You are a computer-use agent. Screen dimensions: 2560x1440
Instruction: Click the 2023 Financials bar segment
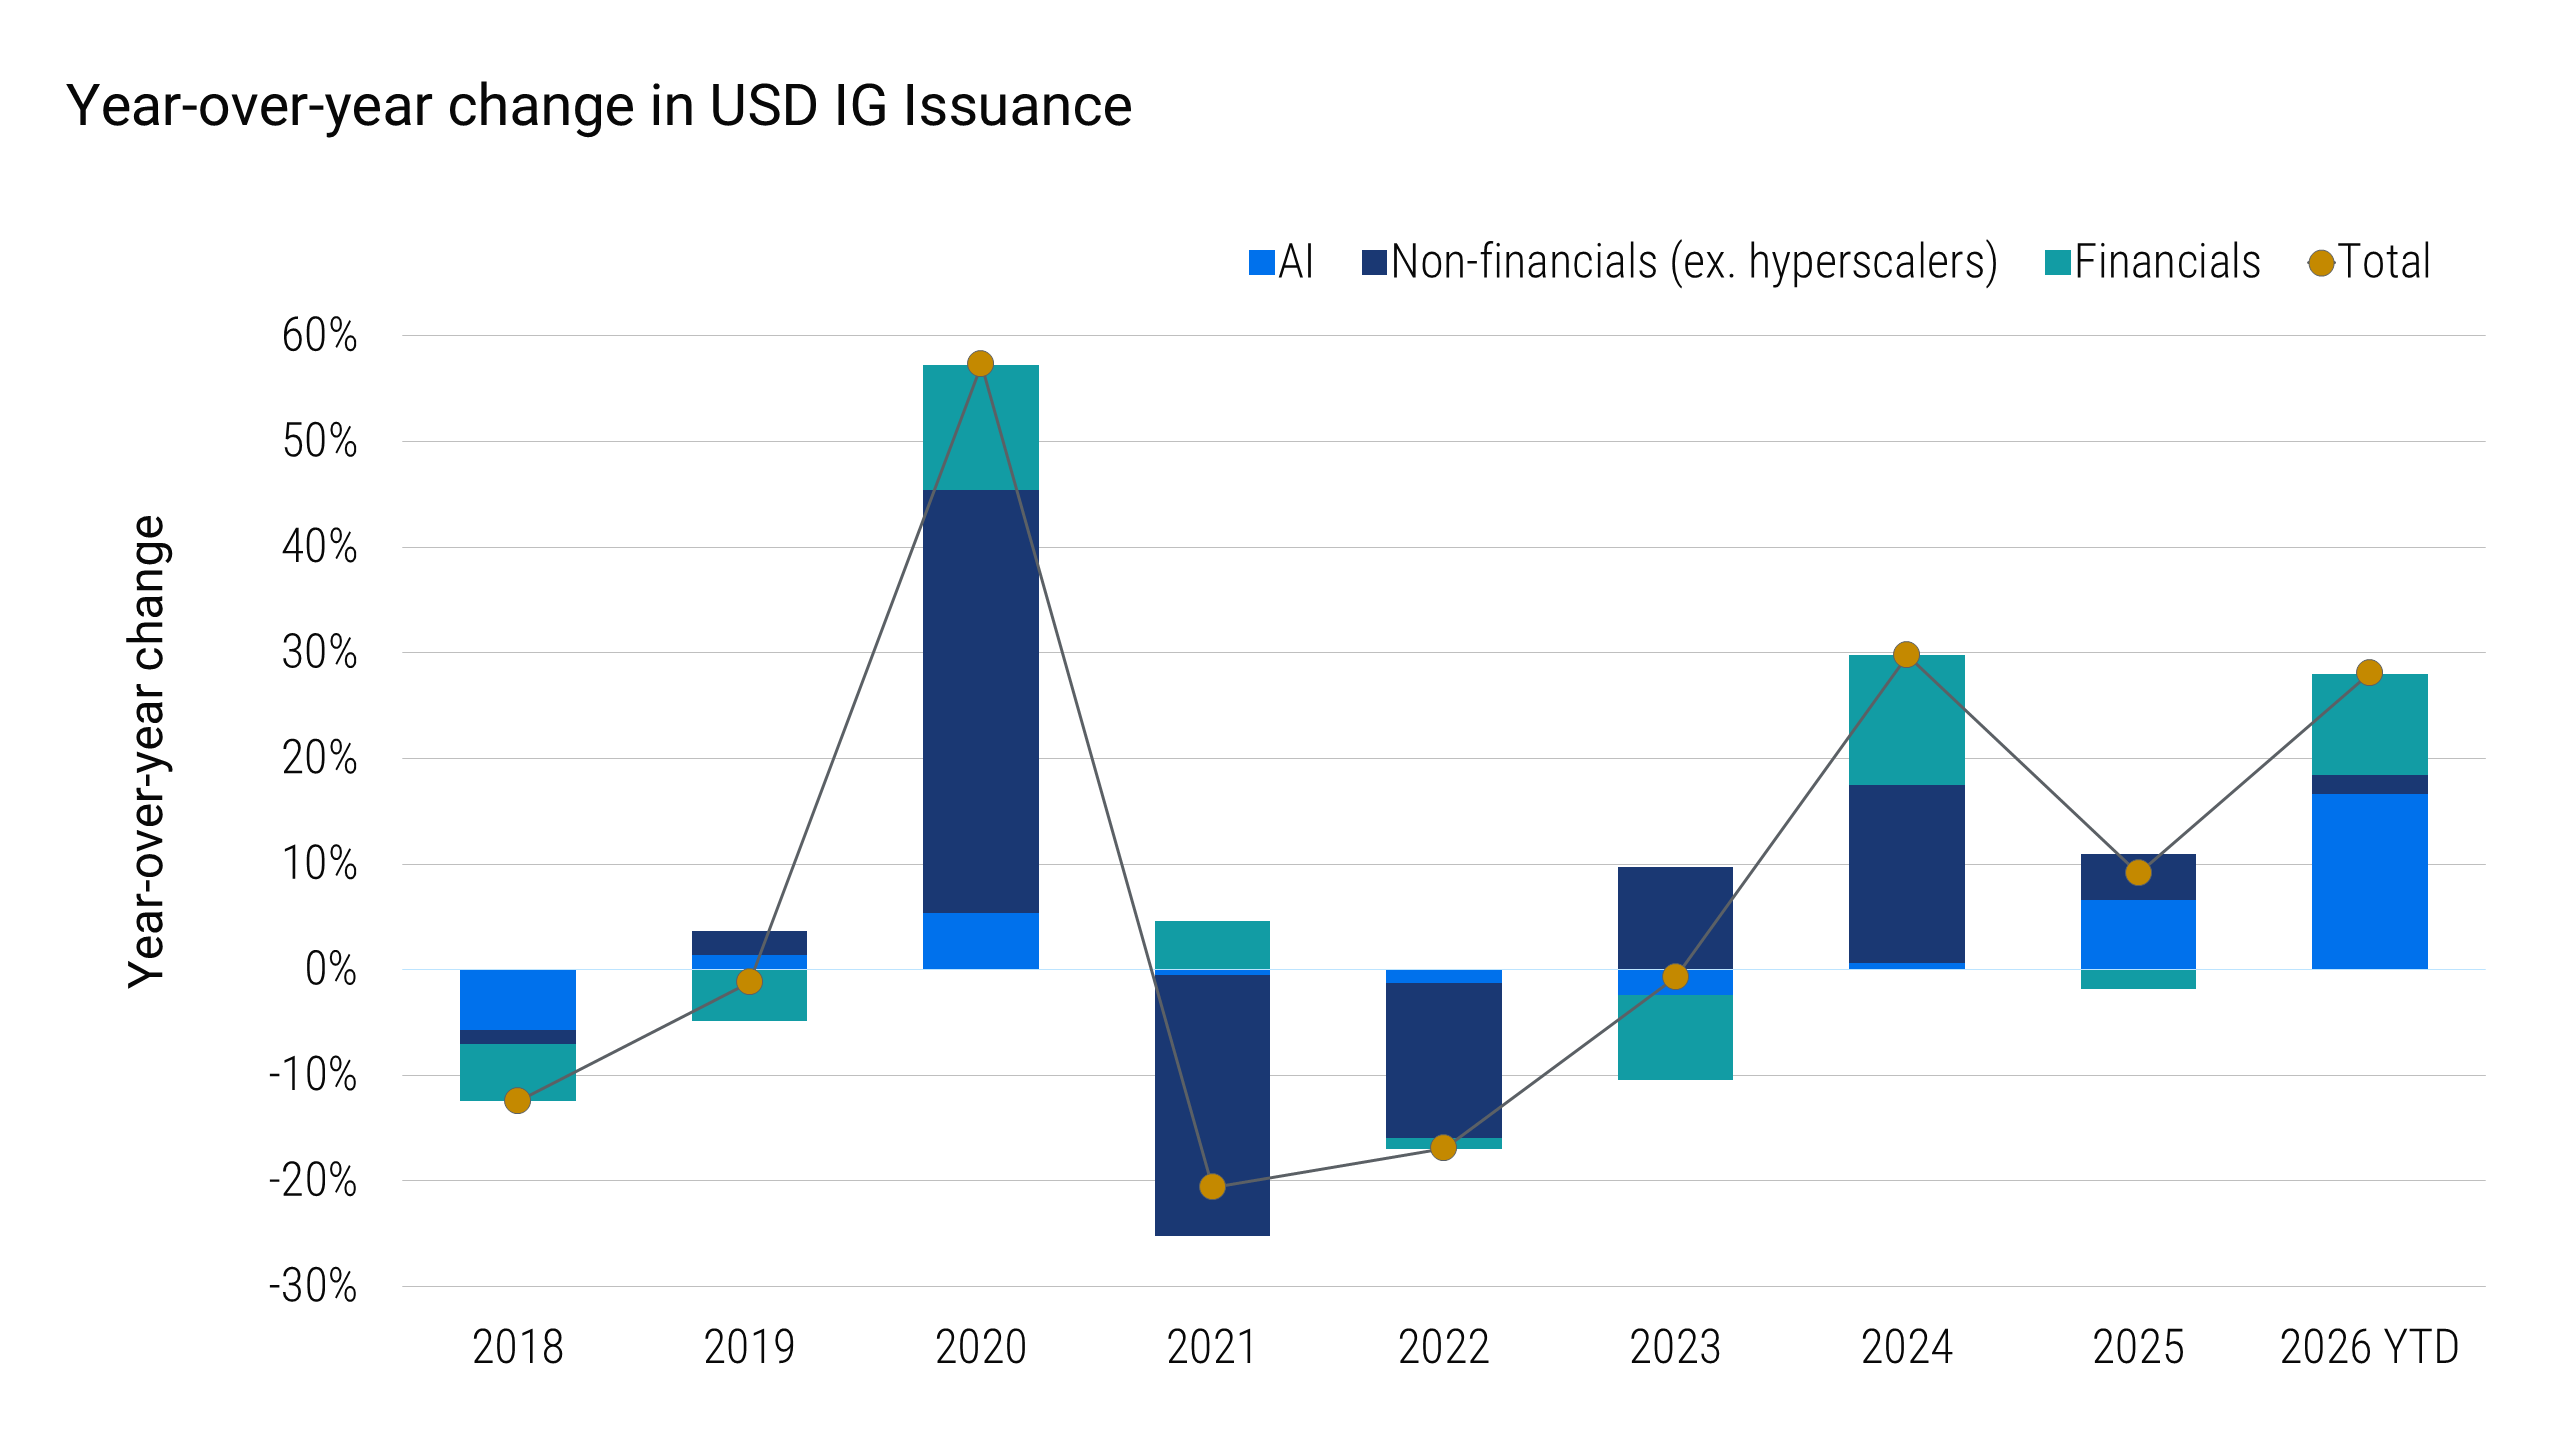point(1675,1037)
